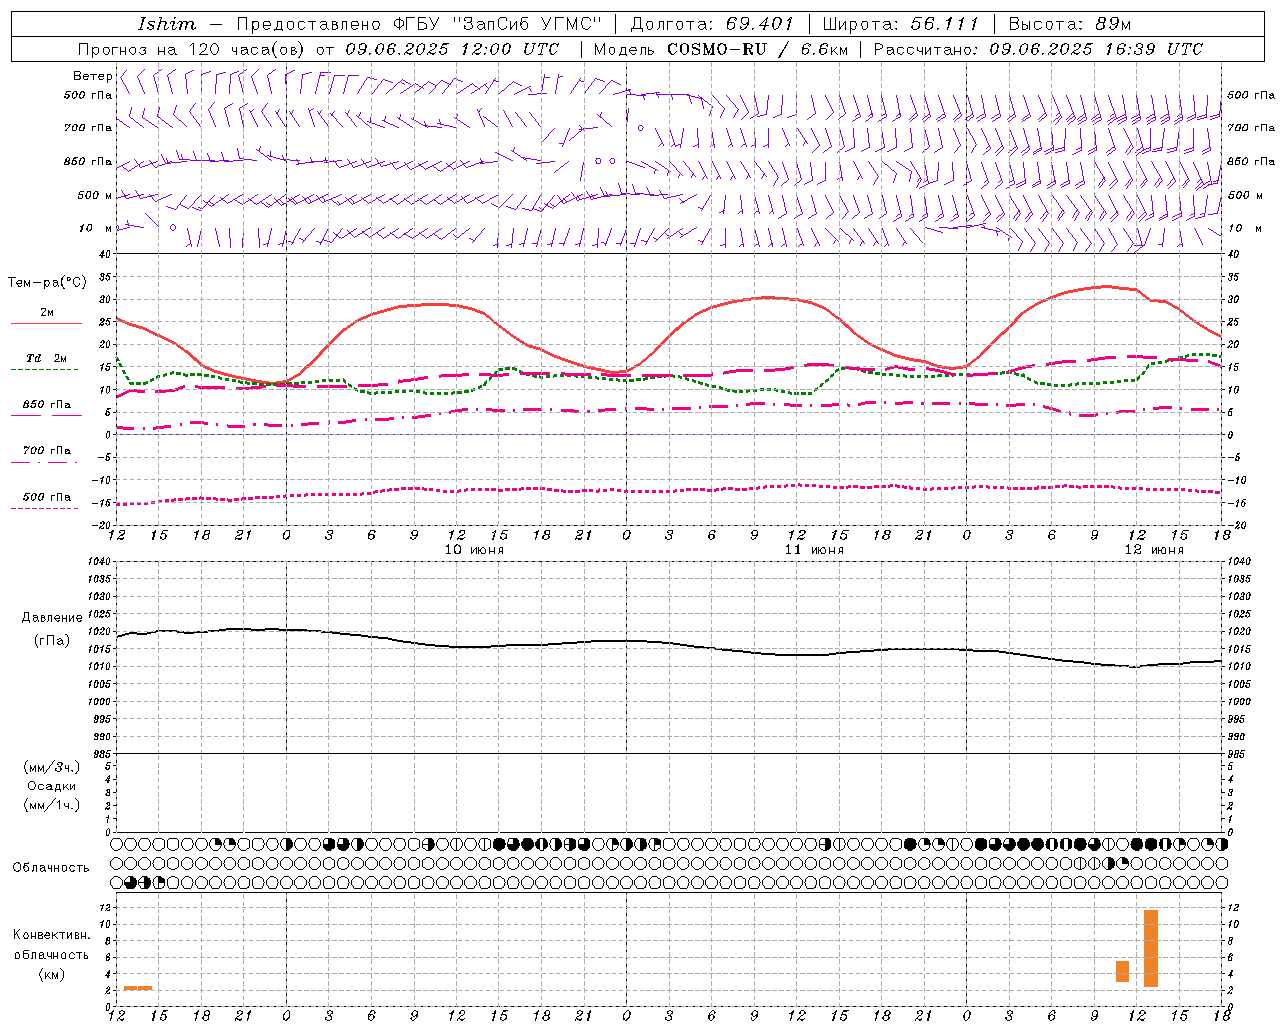
Task: Click the station name "Ishim" in the header
Action: pyautogui.click(x=167, y=24)
